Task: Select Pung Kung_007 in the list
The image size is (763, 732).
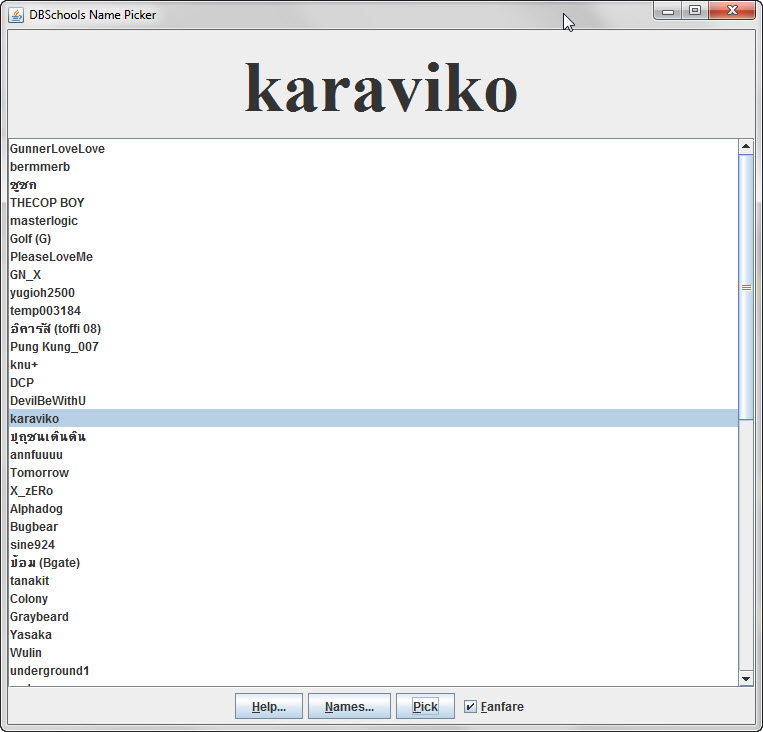Action: click(x=373, y=347)
